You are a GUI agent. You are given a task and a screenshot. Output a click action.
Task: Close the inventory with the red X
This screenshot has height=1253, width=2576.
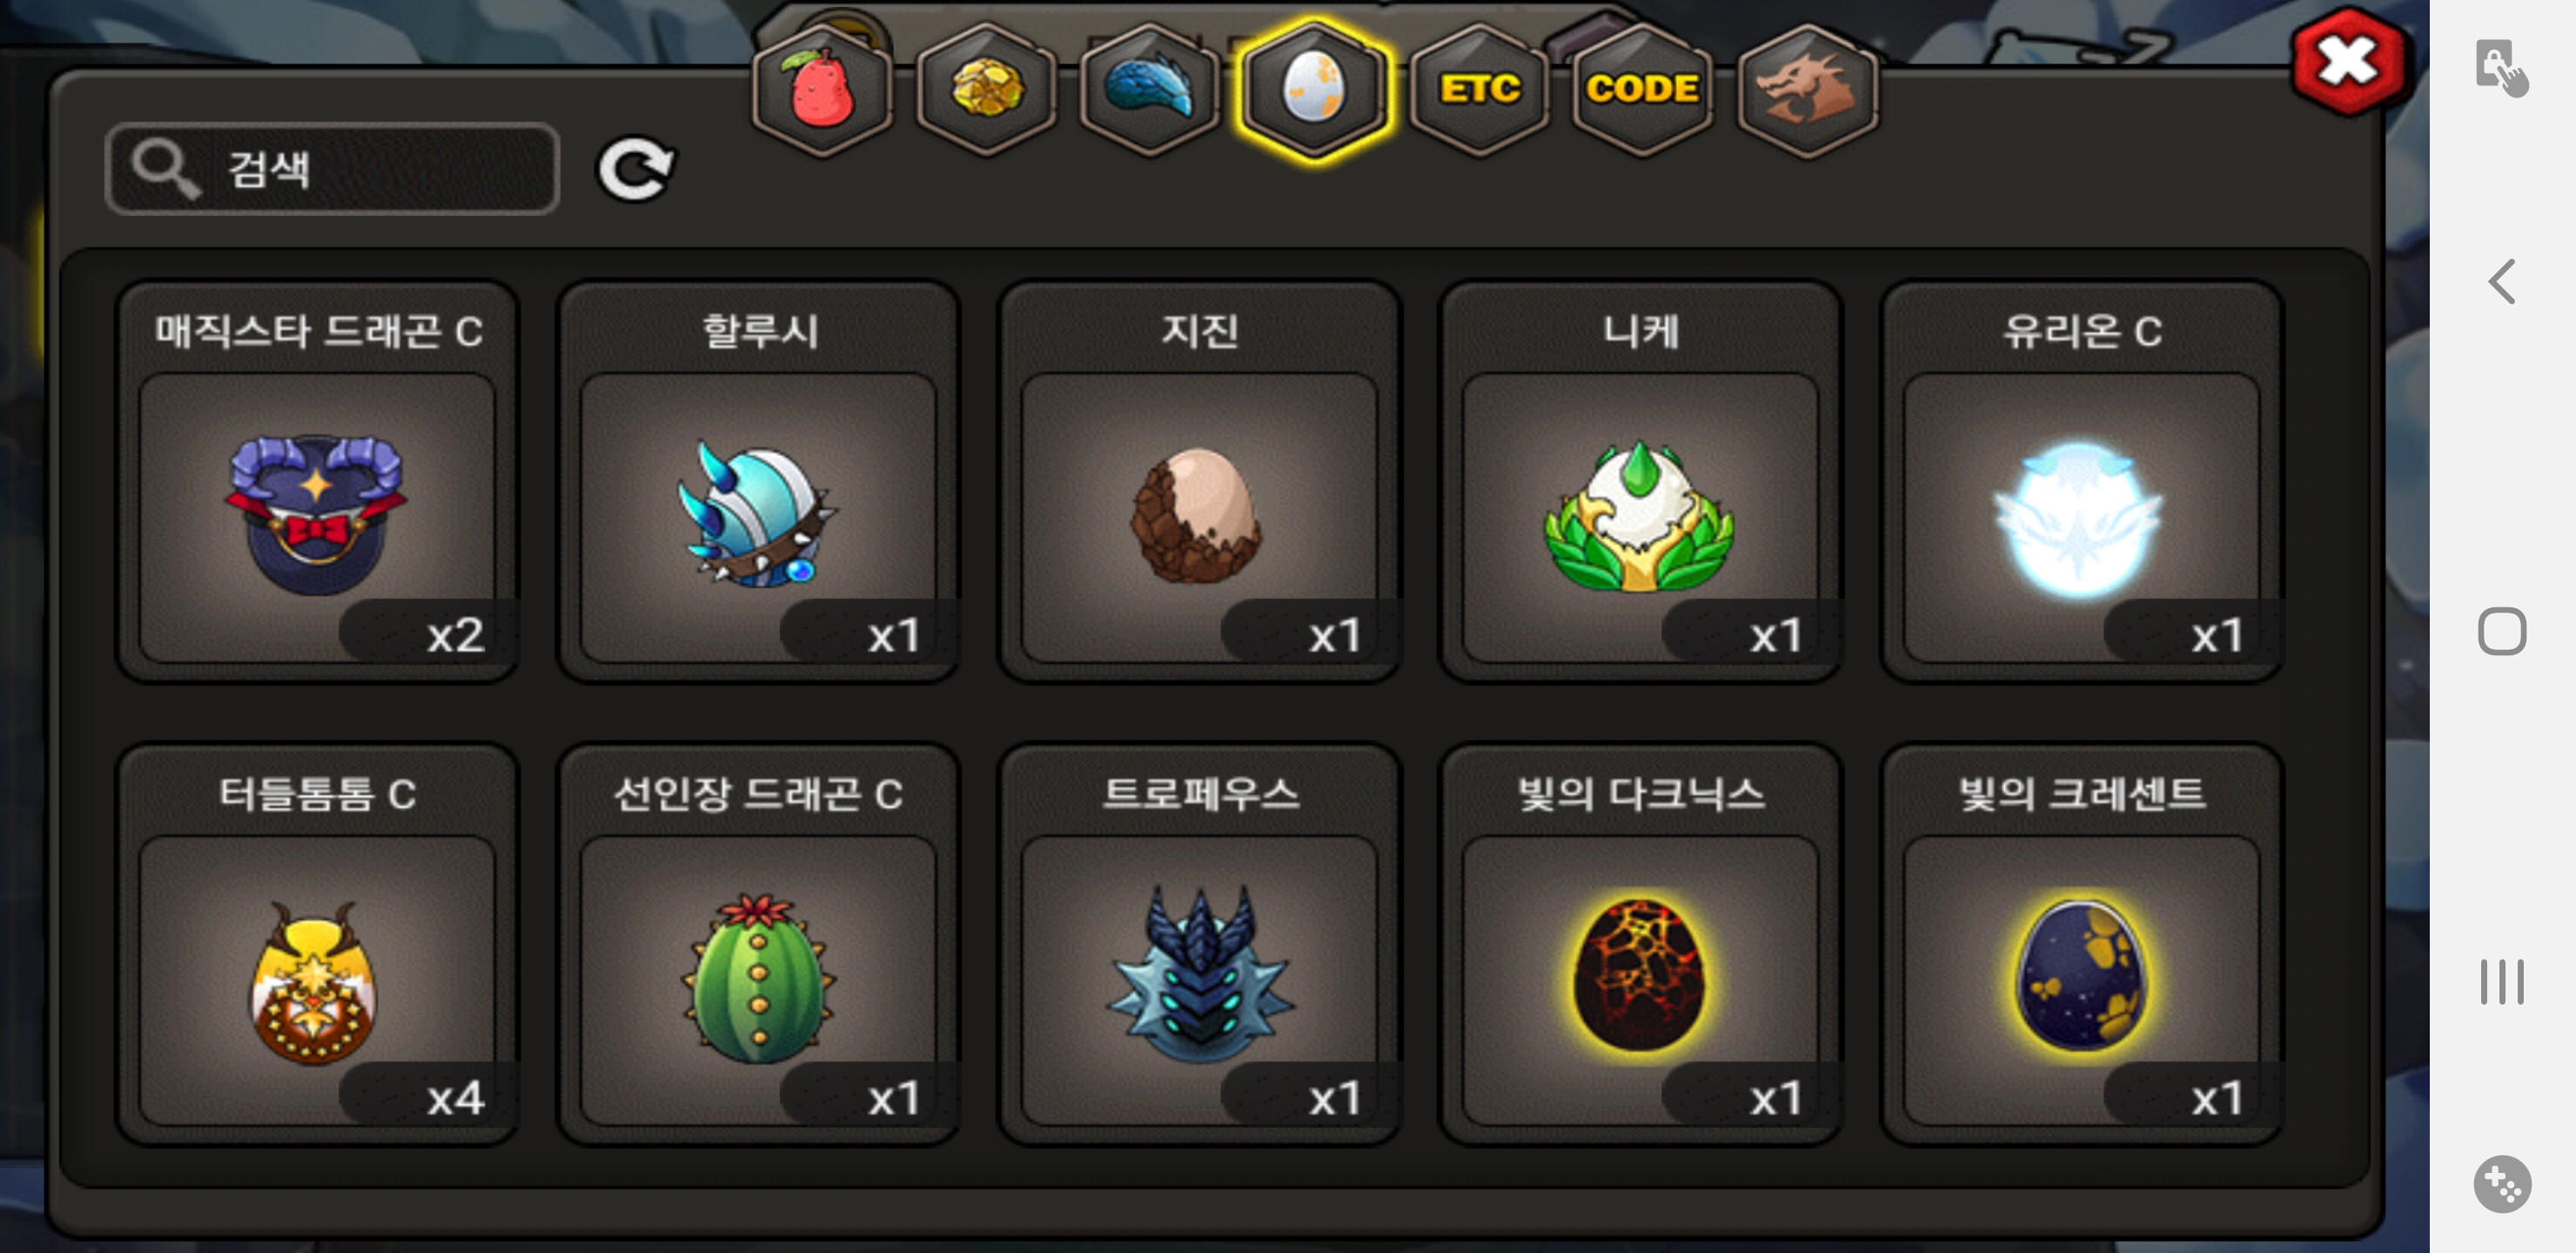2347,62
